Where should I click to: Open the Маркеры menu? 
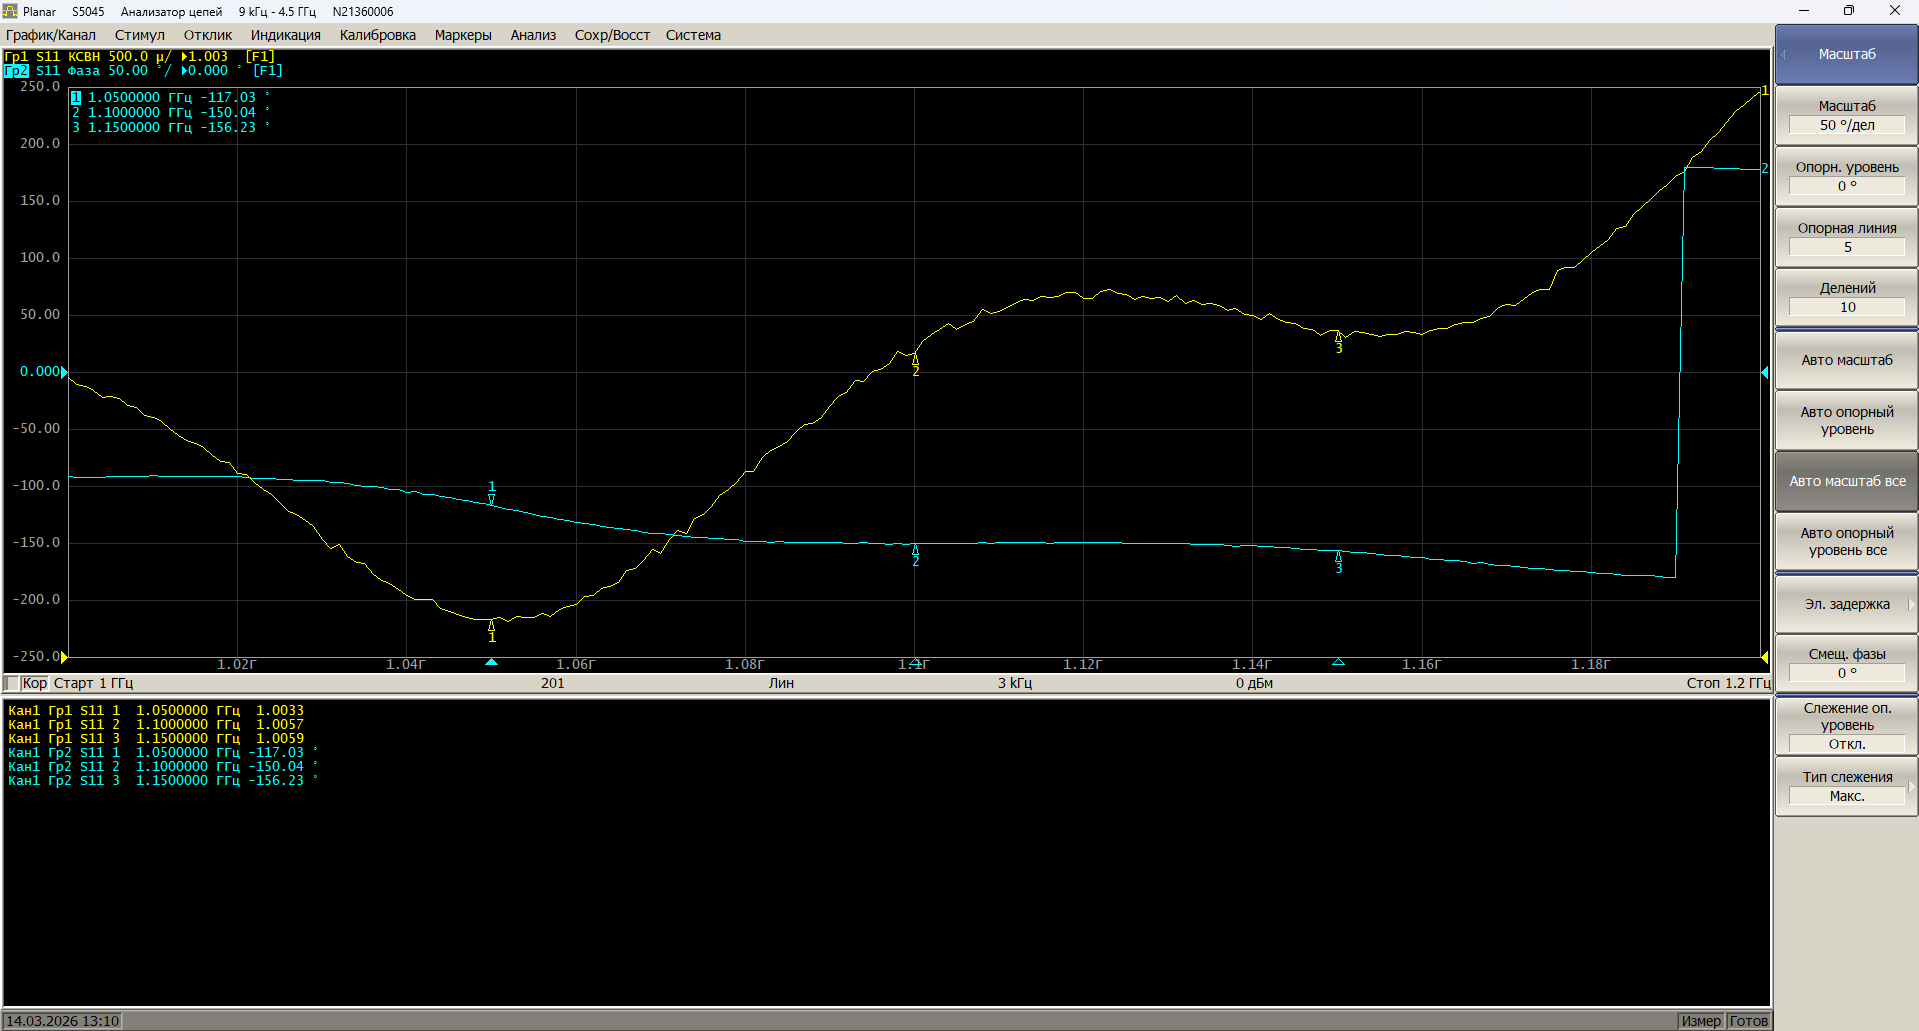(x=462, y=35)
